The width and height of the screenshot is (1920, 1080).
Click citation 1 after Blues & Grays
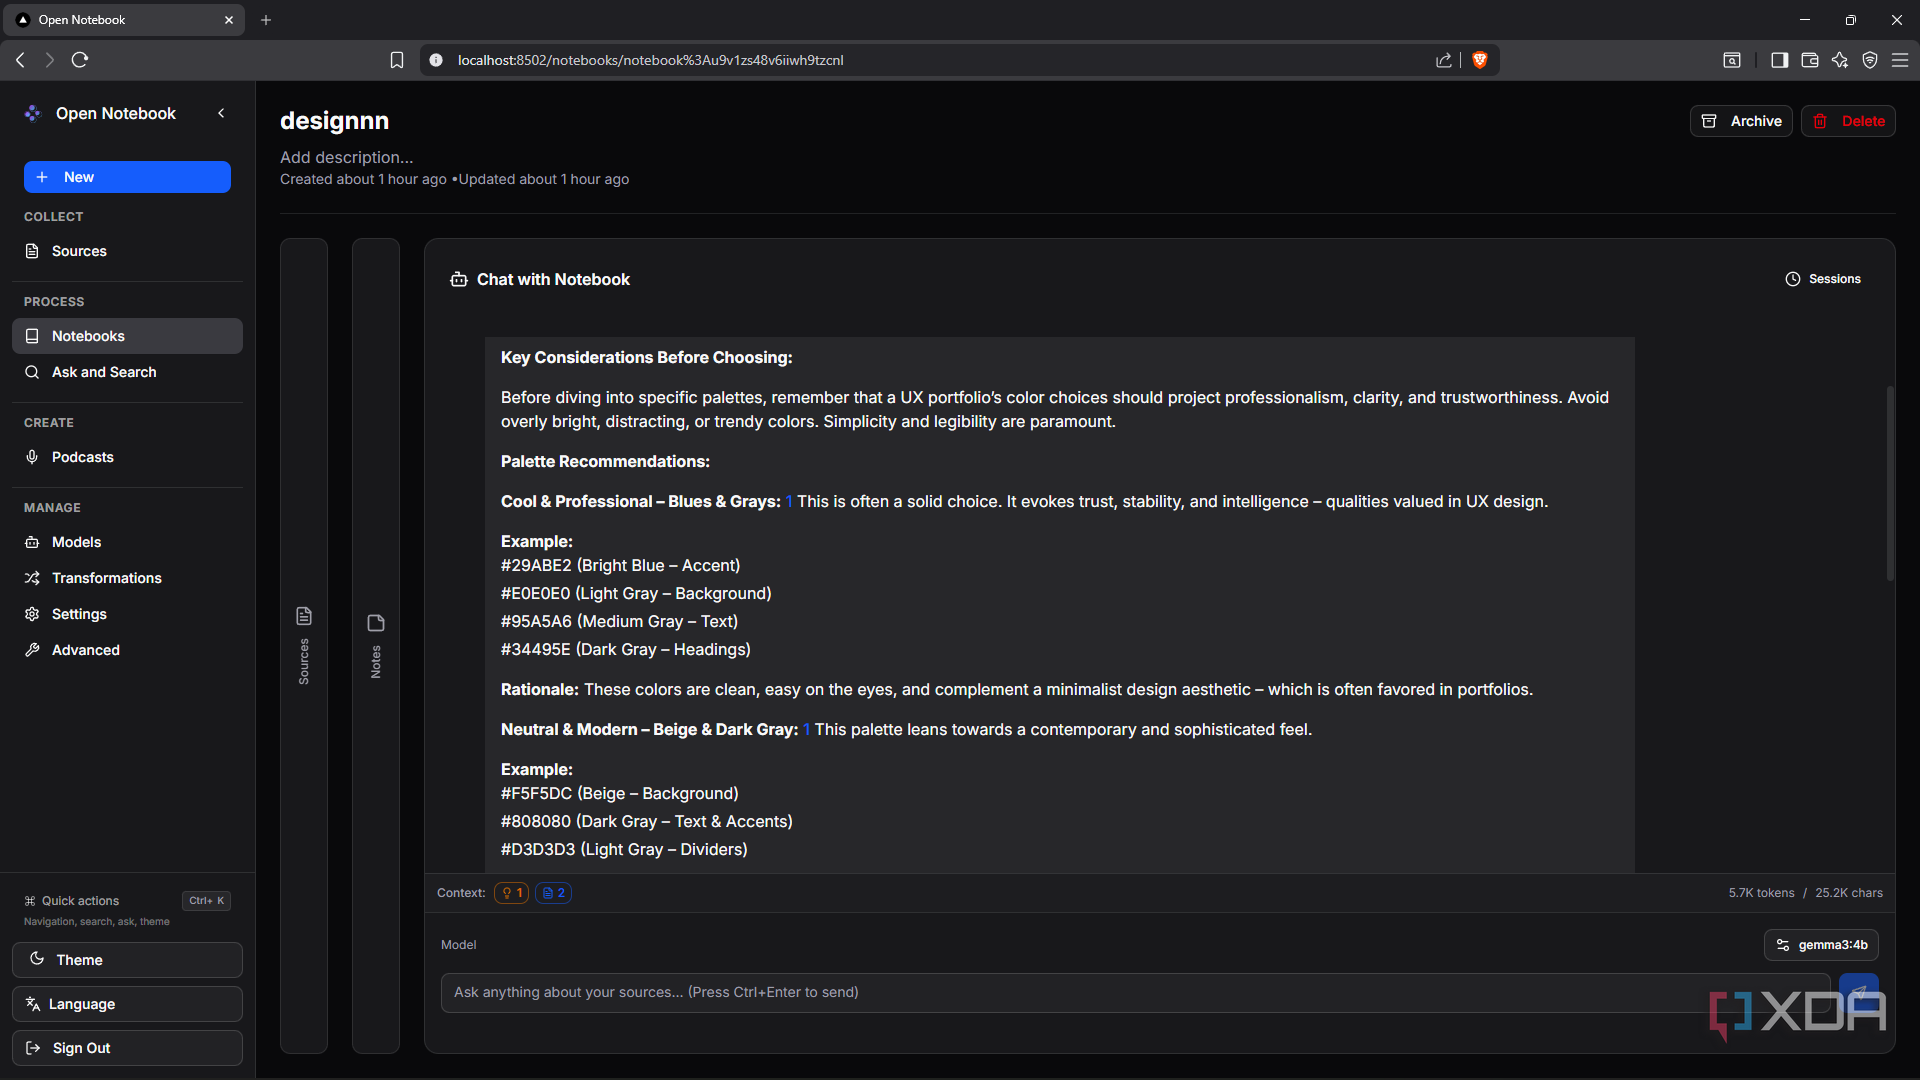point(789,502)
